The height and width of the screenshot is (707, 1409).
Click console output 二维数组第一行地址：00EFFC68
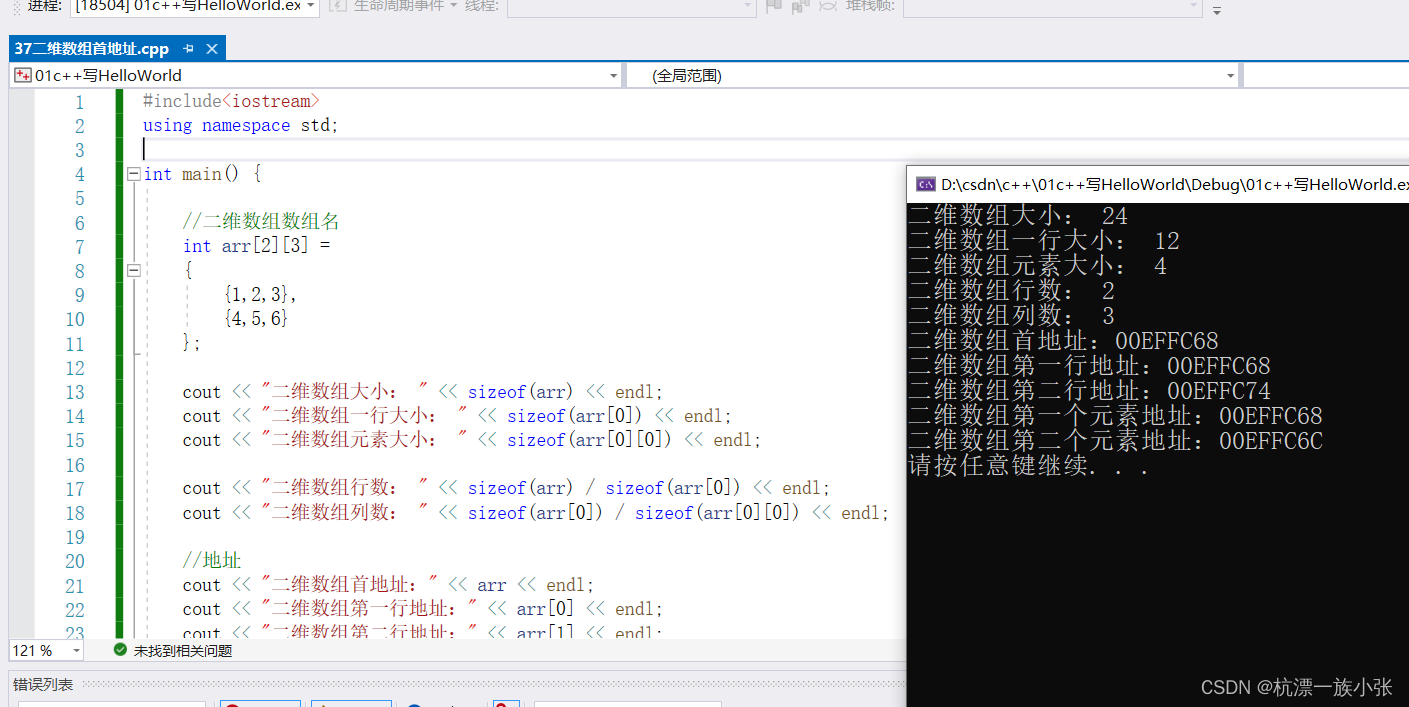tap(1089, 366)
